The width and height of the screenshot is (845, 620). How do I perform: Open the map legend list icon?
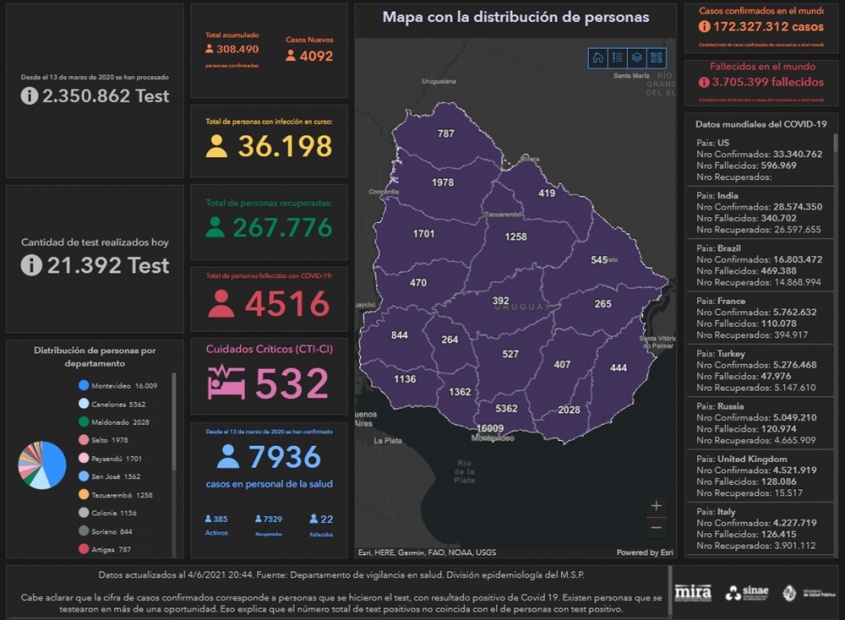pyautogui.click(x=617, y=58)
